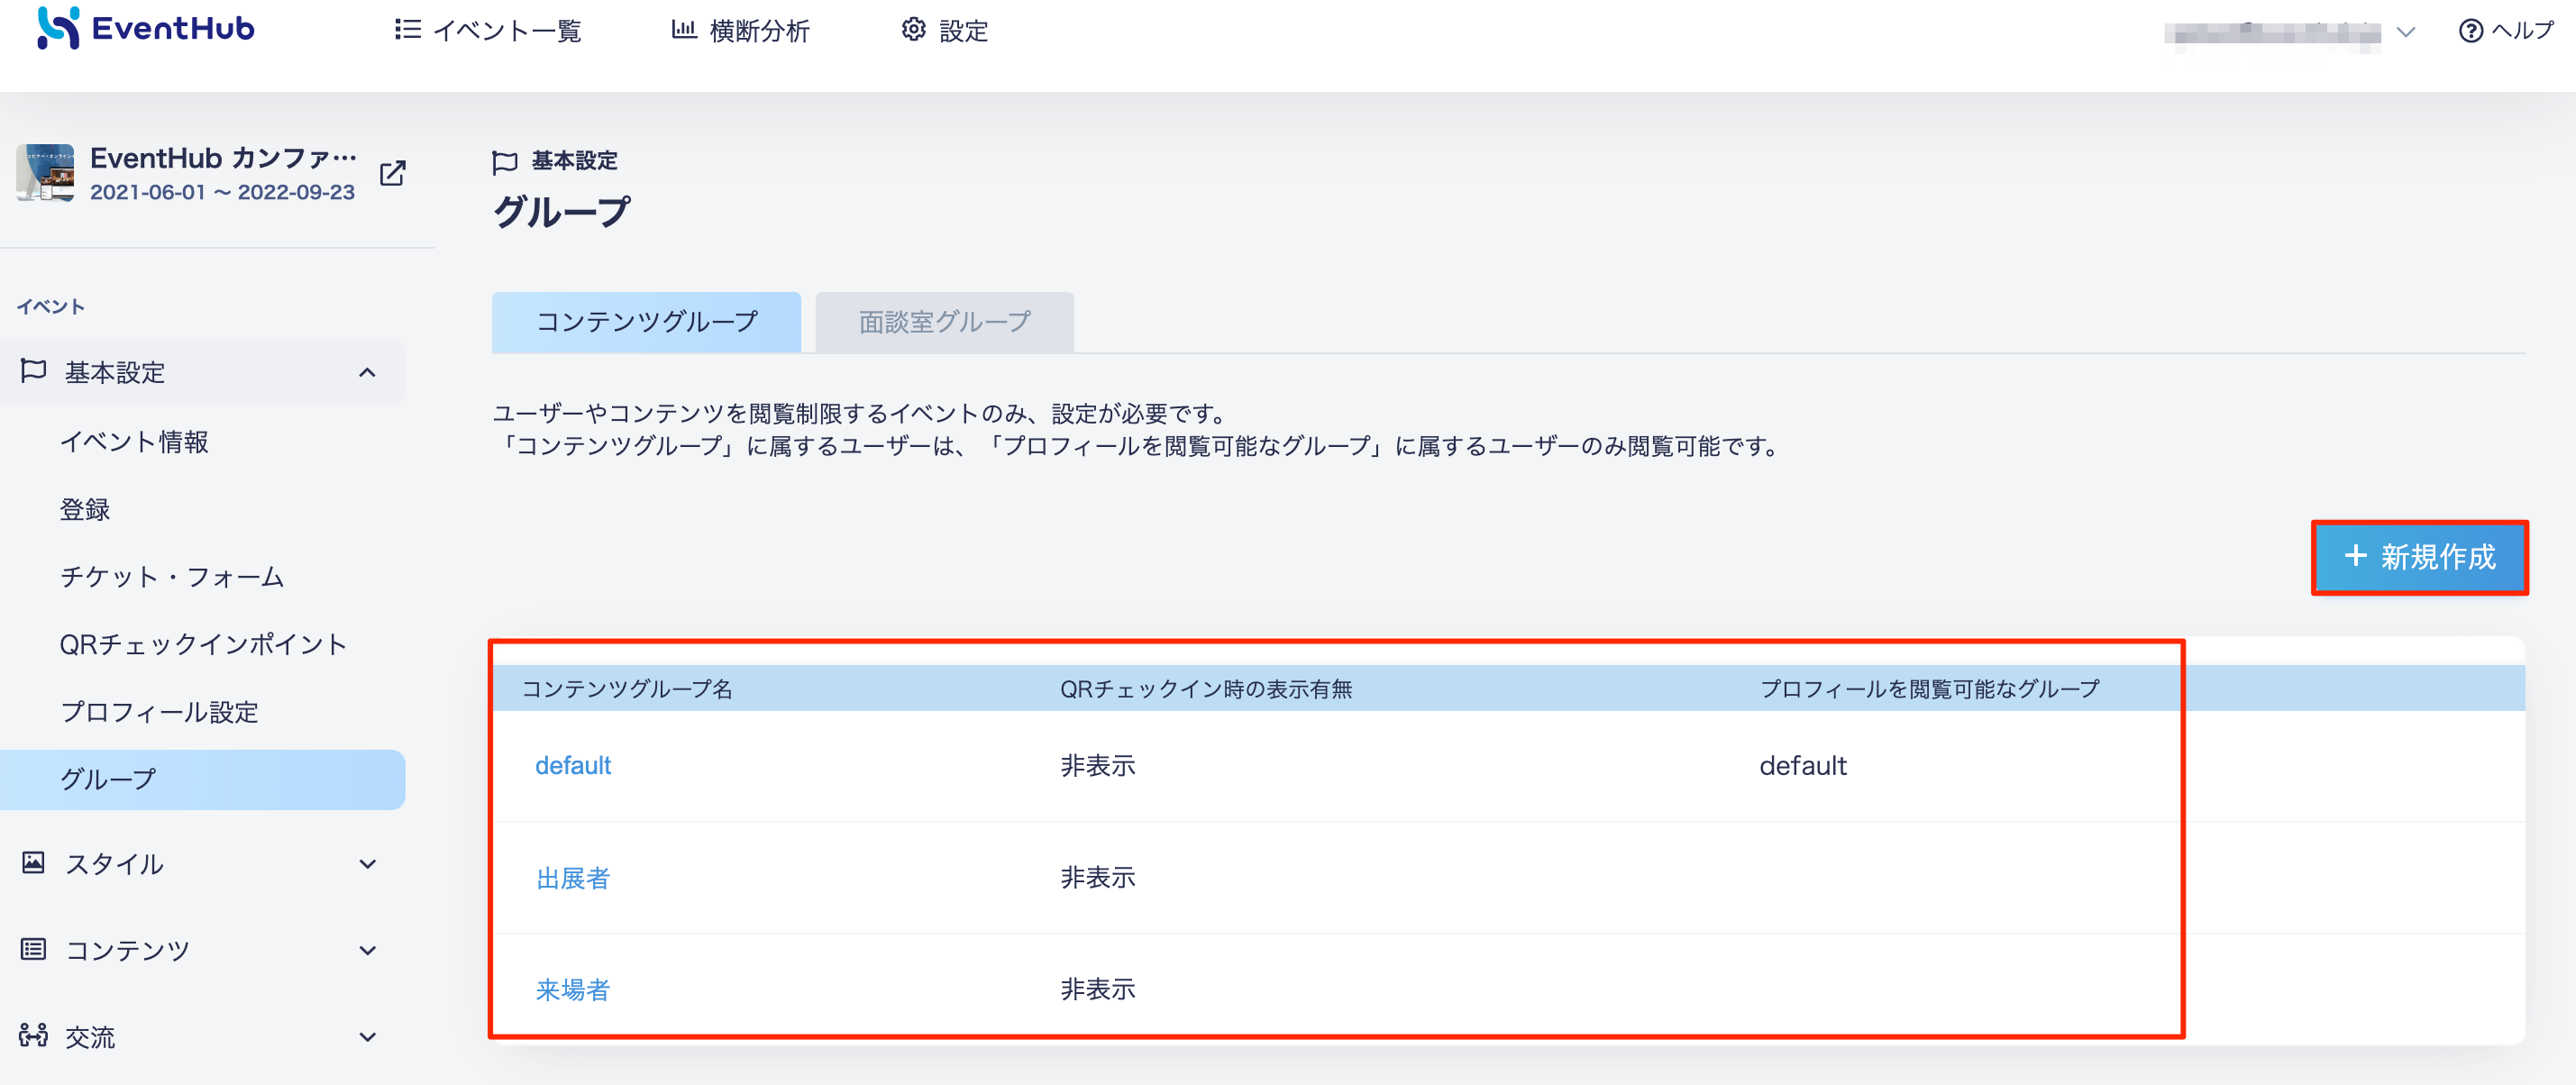Image resolution: width=2576 pixels, height=1085 pixels.
Task: Click the グループ page heading
Action: point(562,211)
